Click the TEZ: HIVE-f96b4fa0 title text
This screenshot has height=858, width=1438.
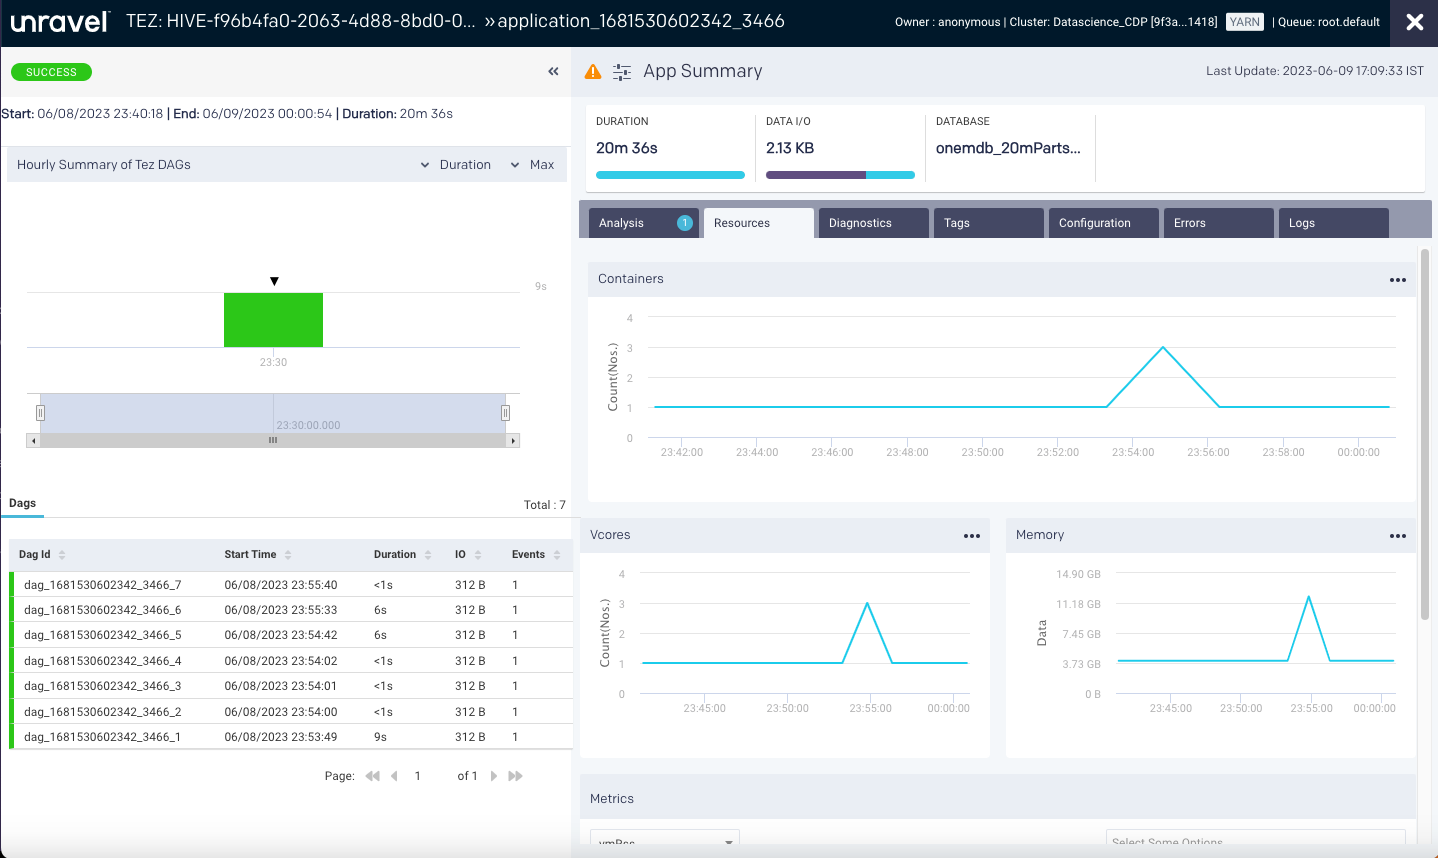pyautogui.click(x=300, y=21)
